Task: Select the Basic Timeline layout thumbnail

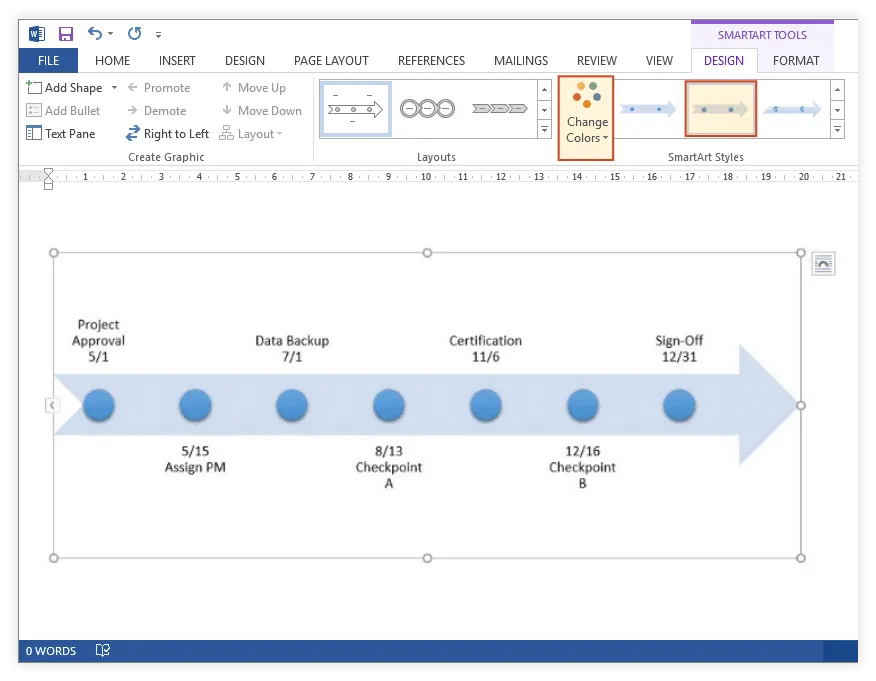Action: coord(356,109)
